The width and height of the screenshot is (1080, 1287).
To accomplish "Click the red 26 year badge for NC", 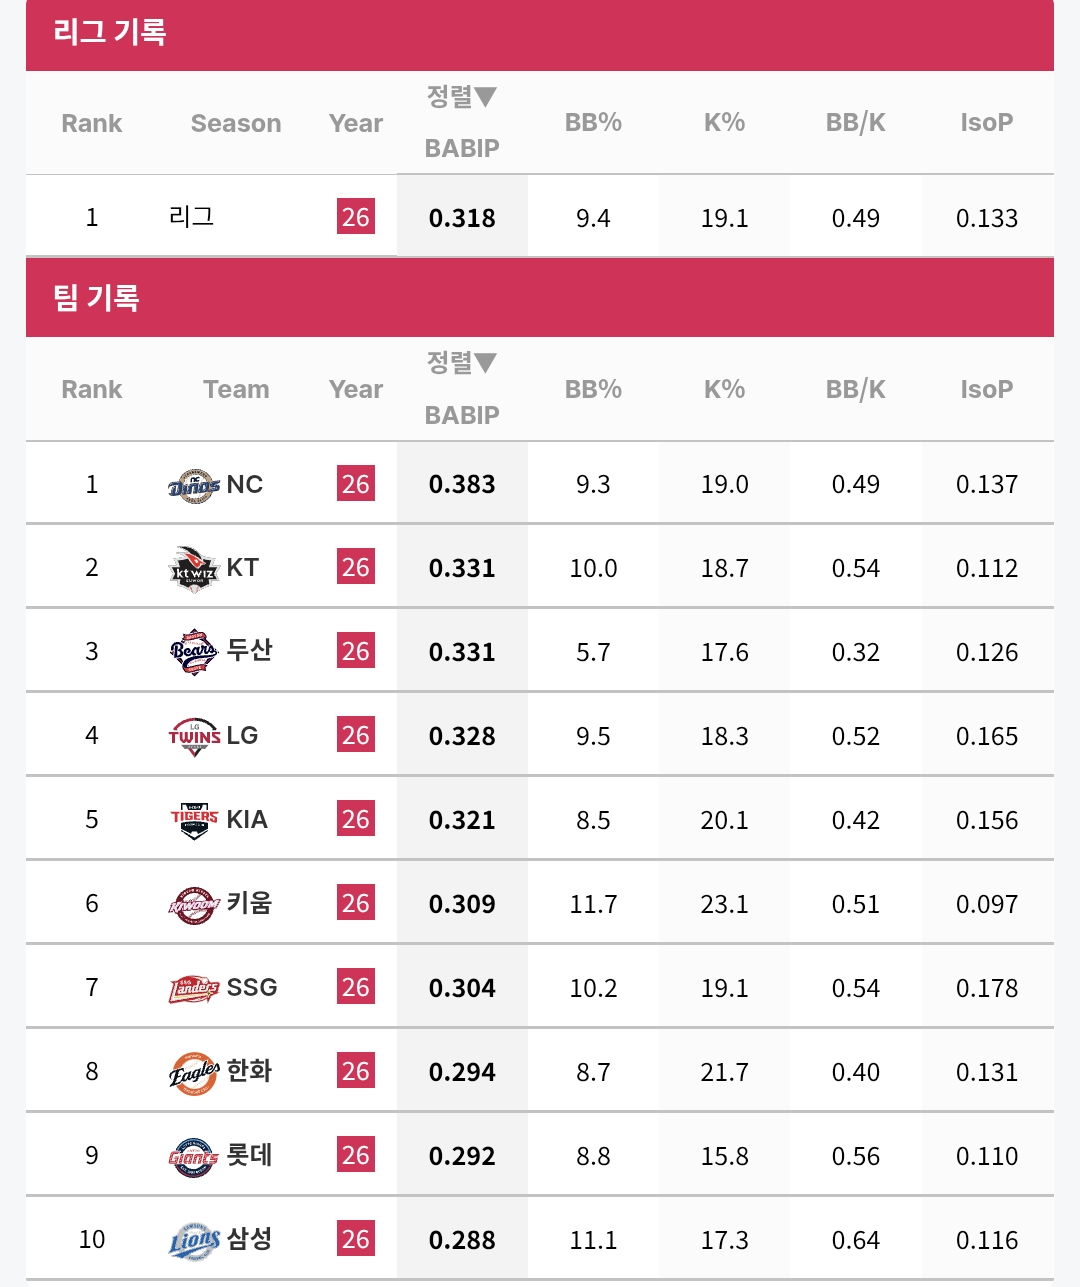I will point(356,484).
